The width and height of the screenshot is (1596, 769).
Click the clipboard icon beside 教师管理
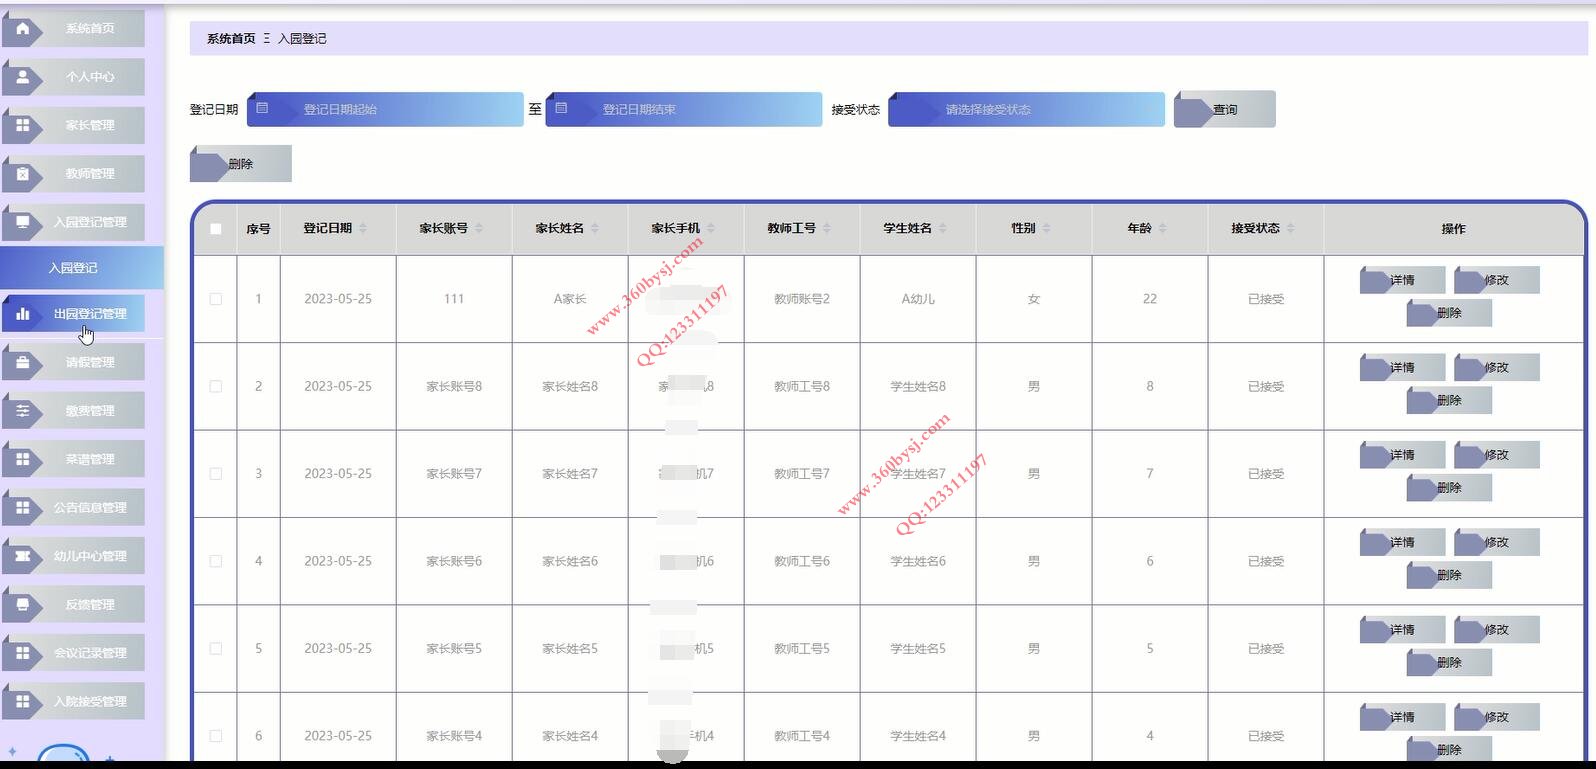pos(22,174)
